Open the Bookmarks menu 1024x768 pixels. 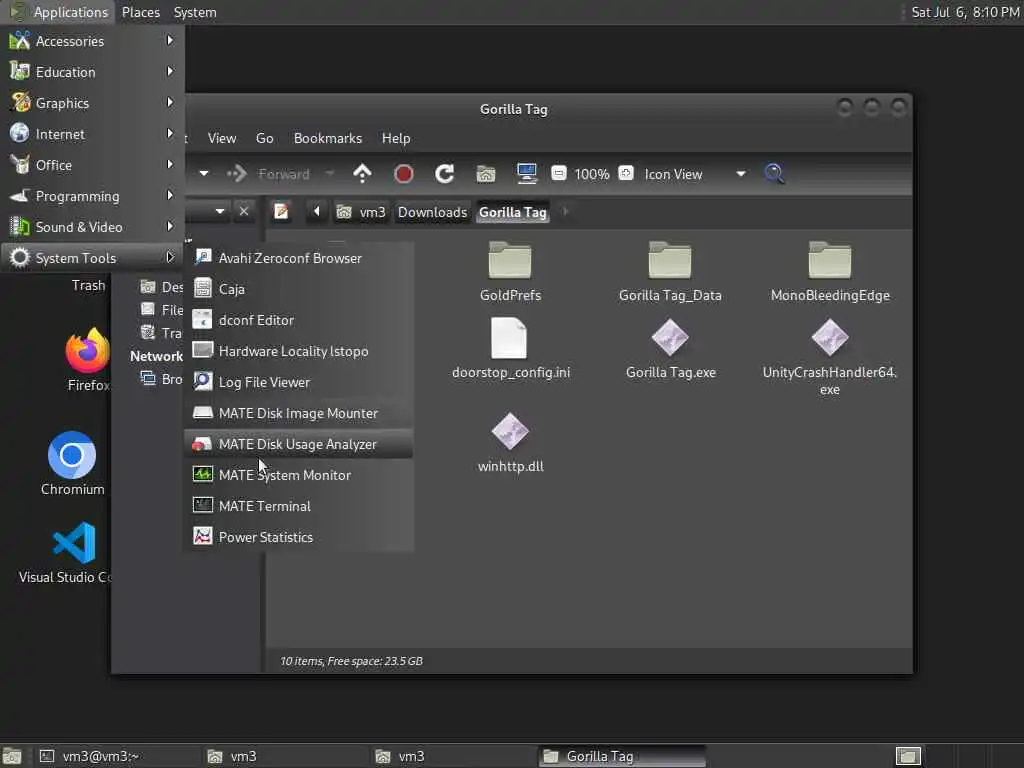(328, 138)
